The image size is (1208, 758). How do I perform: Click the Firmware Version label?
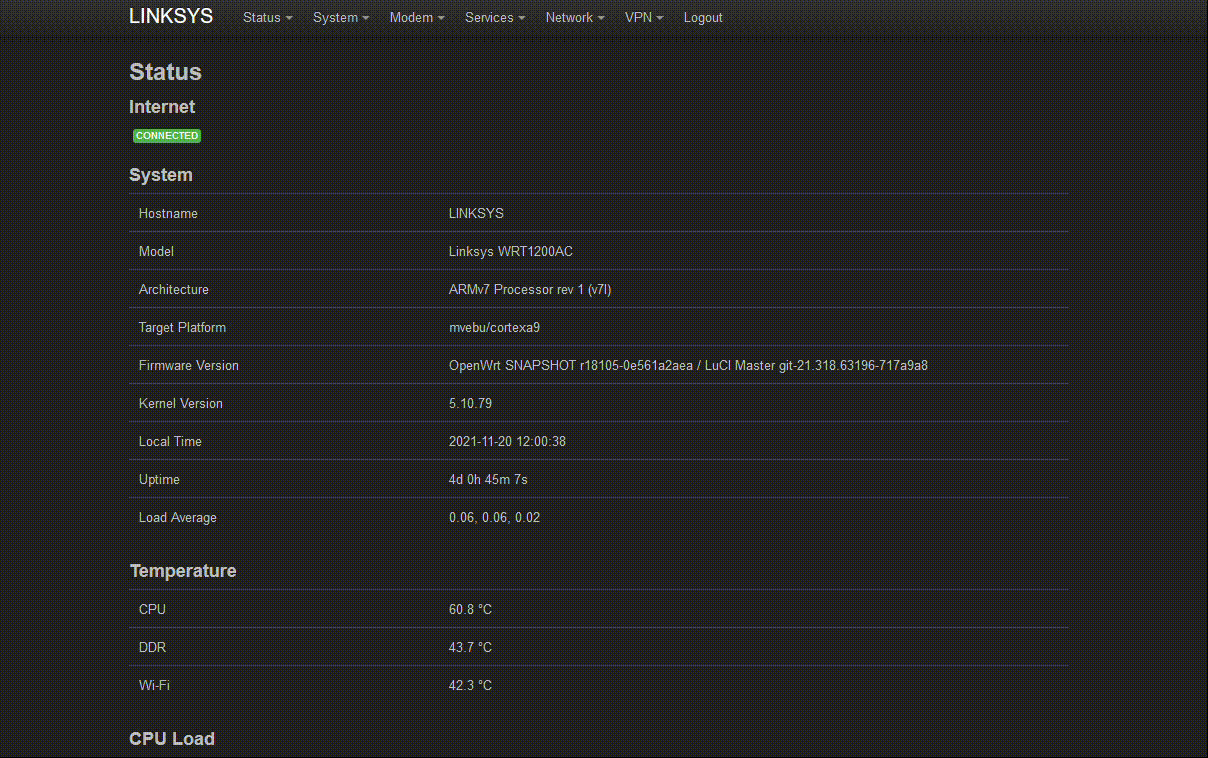tap(189, 365)
